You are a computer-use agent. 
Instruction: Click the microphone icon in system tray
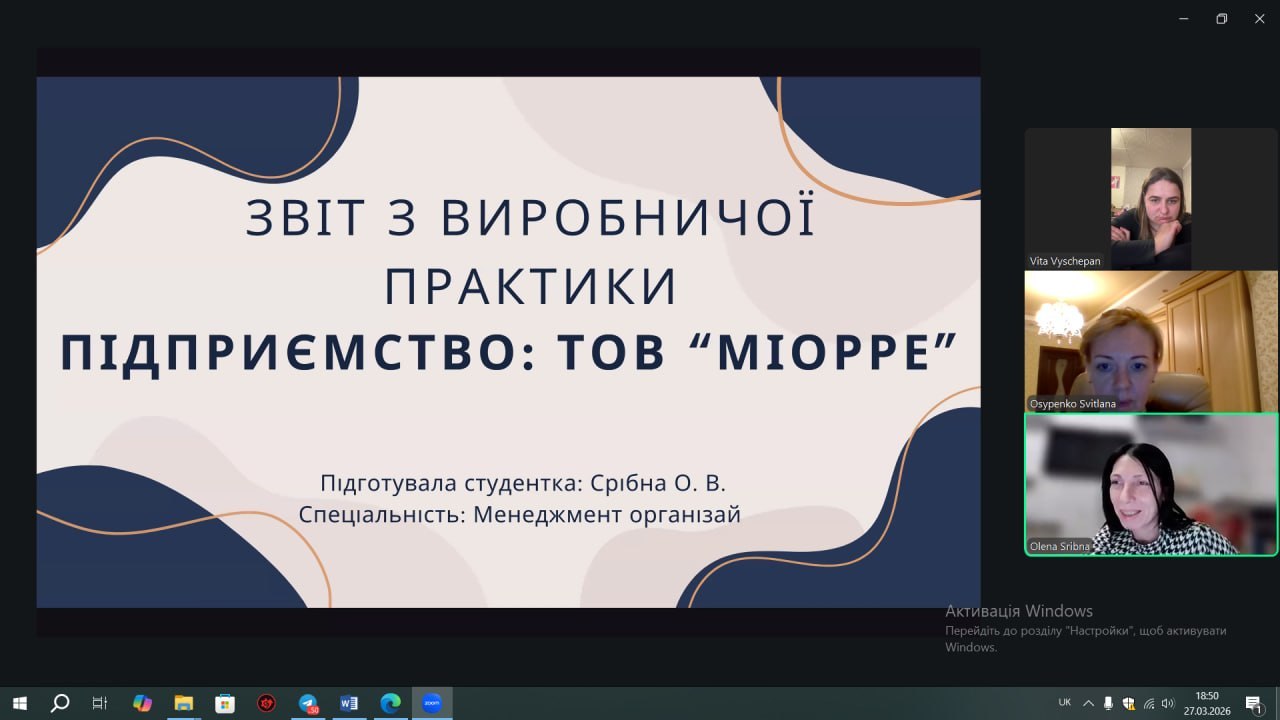click(x=1108, y=703)
